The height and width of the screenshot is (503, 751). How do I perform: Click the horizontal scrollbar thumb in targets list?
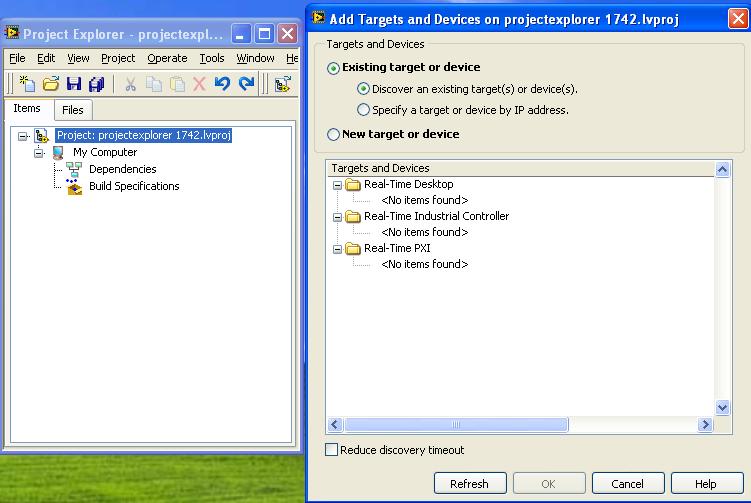pos(456,424)
